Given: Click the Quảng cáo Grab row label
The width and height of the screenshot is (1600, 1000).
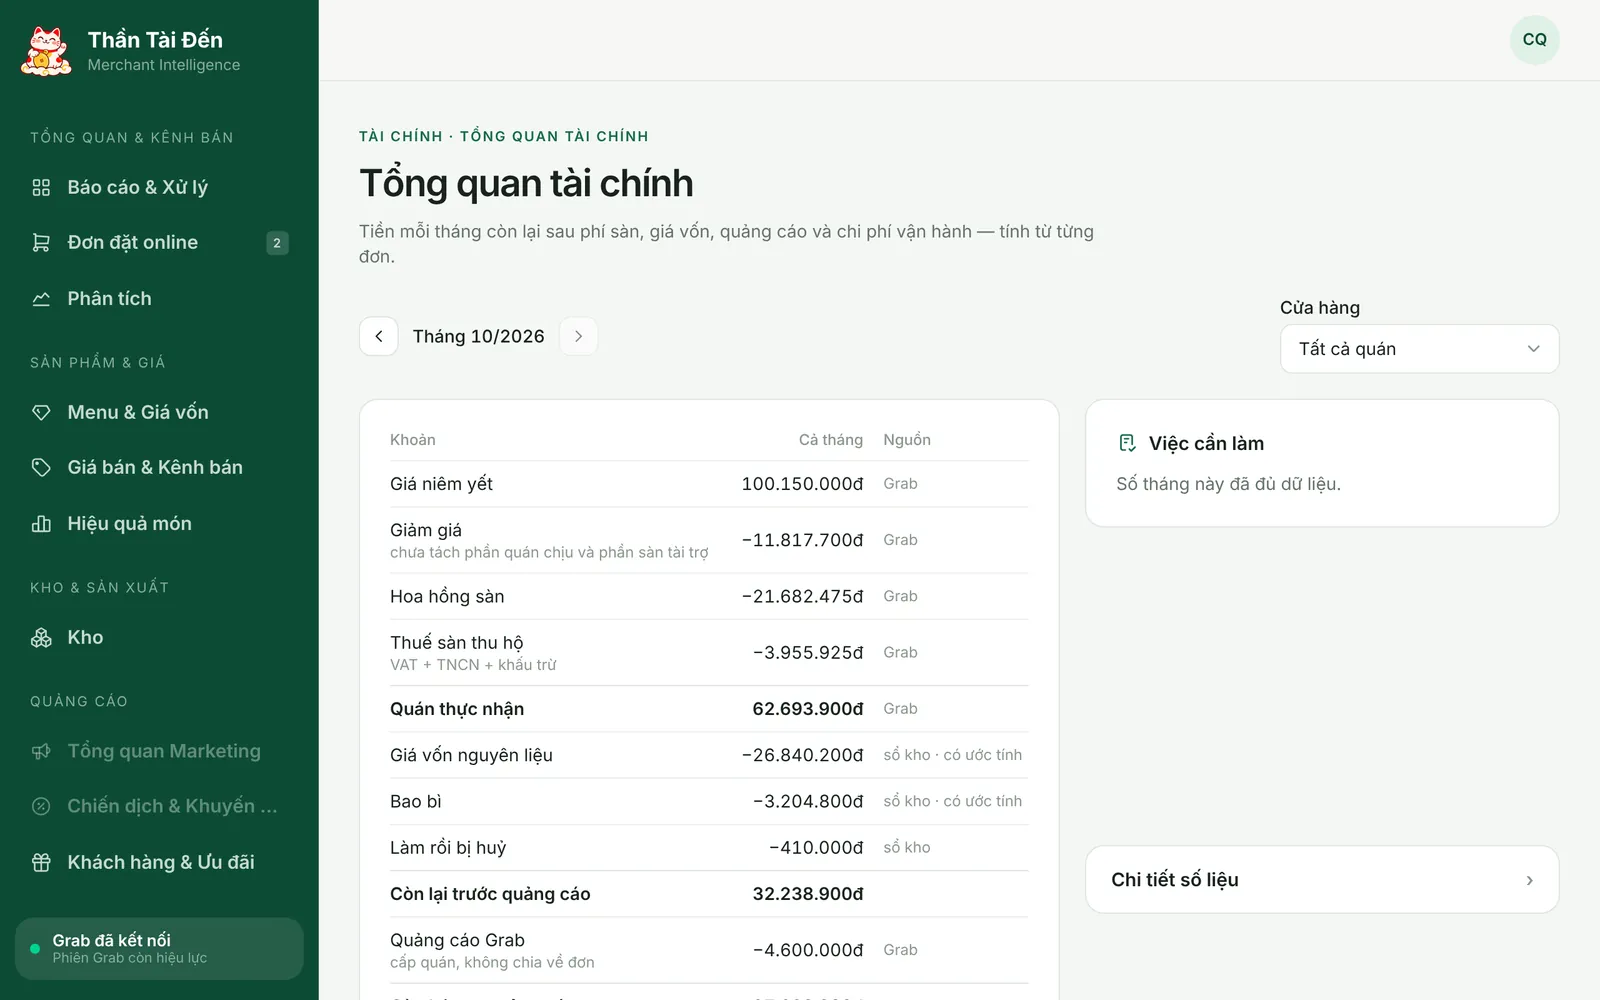Looking at the screenshot, I should click(457, 940).
